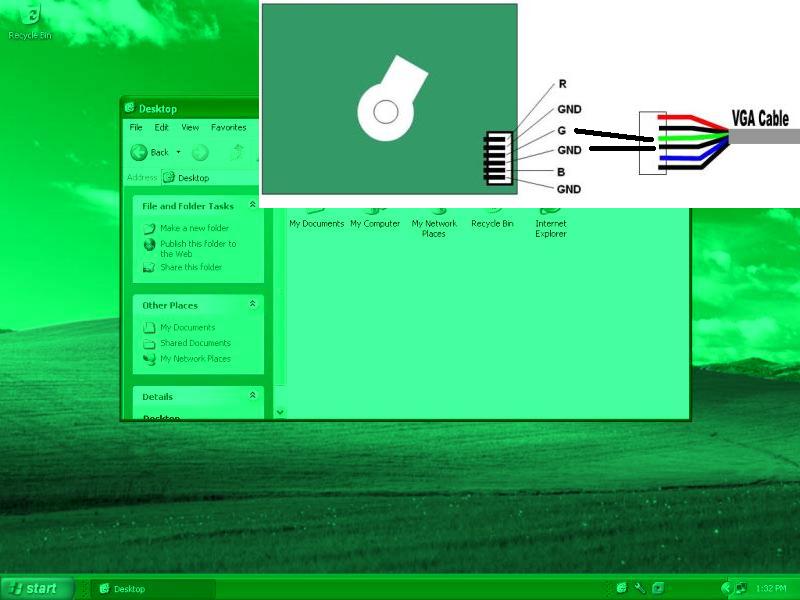Show hidden tray icons arrow
800x600 pixels.
tap(725, 589)
